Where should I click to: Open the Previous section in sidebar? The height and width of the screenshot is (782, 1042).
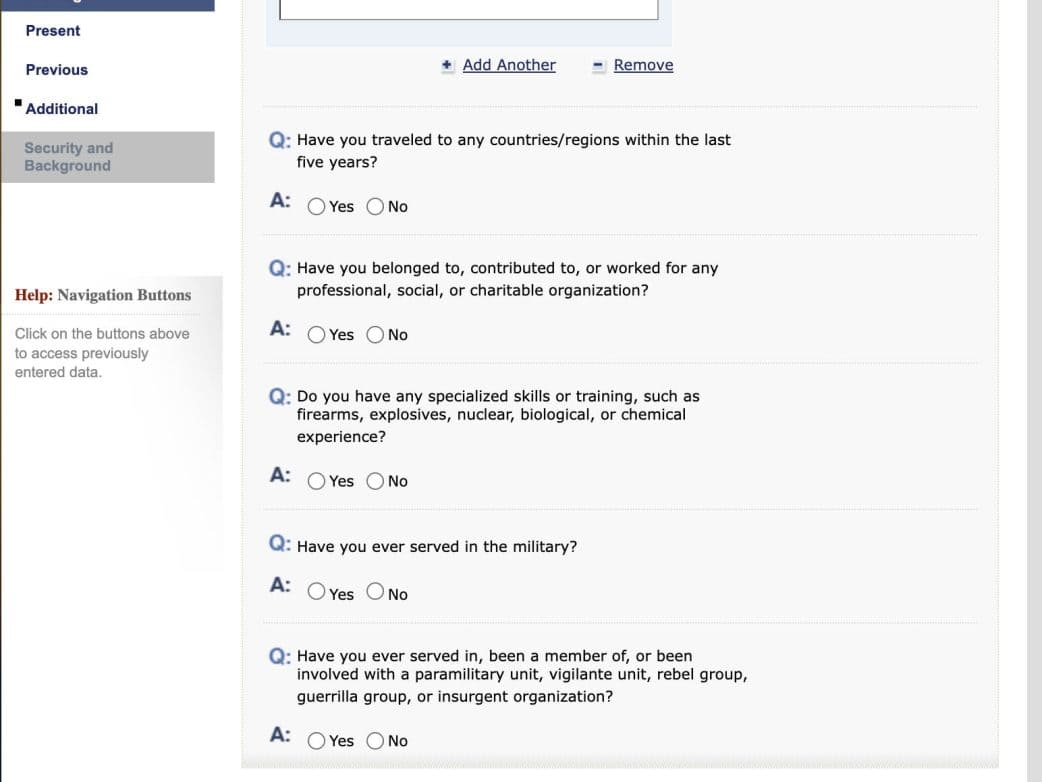coord(57,69)
